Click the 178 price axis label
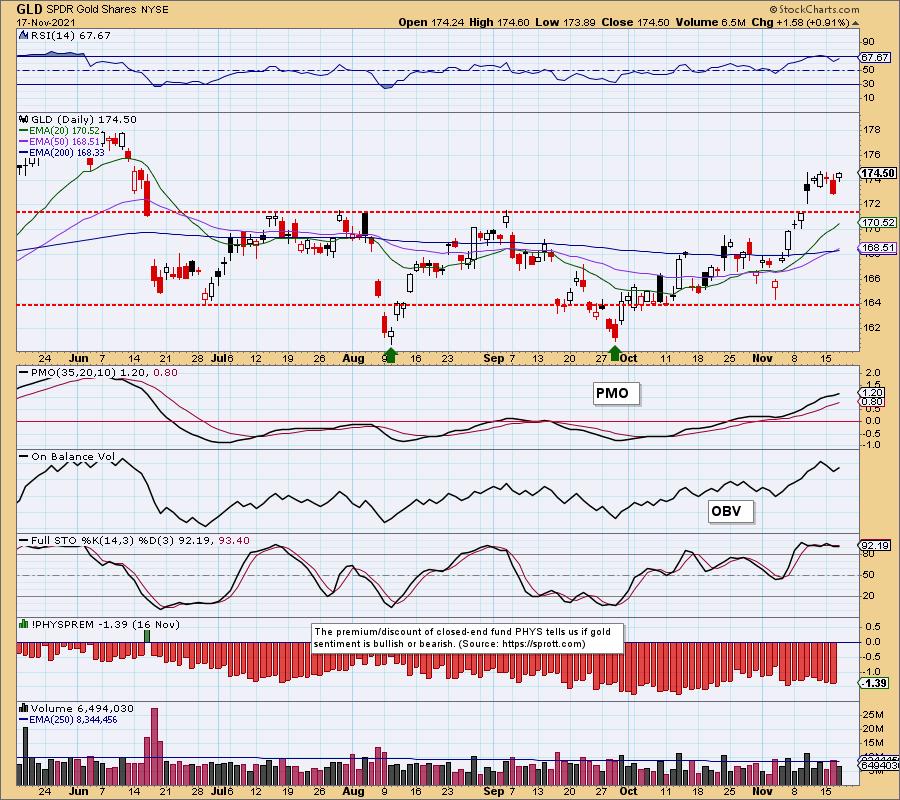Screen dimensions: 900x800 click(x=871, y=130)
